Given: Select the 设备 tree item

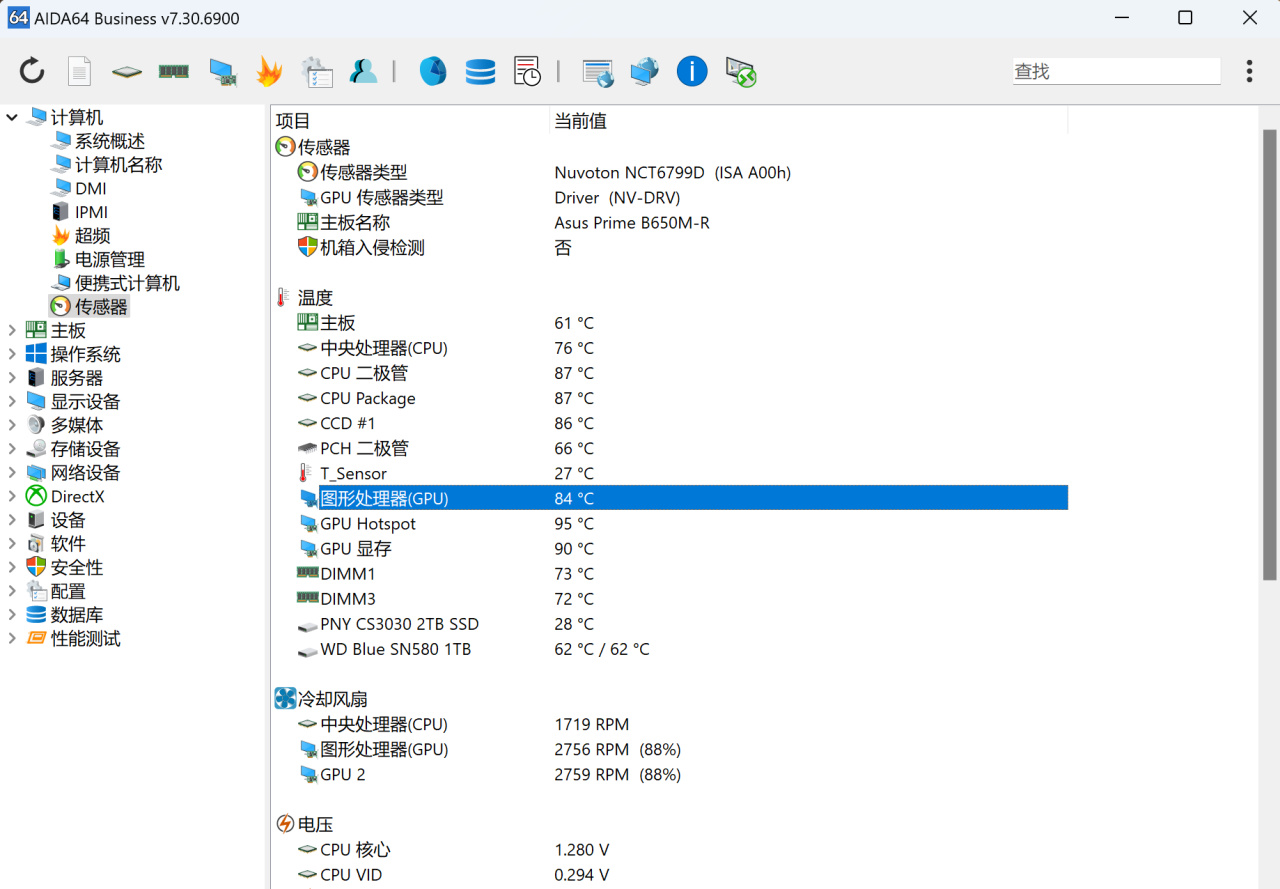Looking at the screenshot, I should [x=68, y=520].
